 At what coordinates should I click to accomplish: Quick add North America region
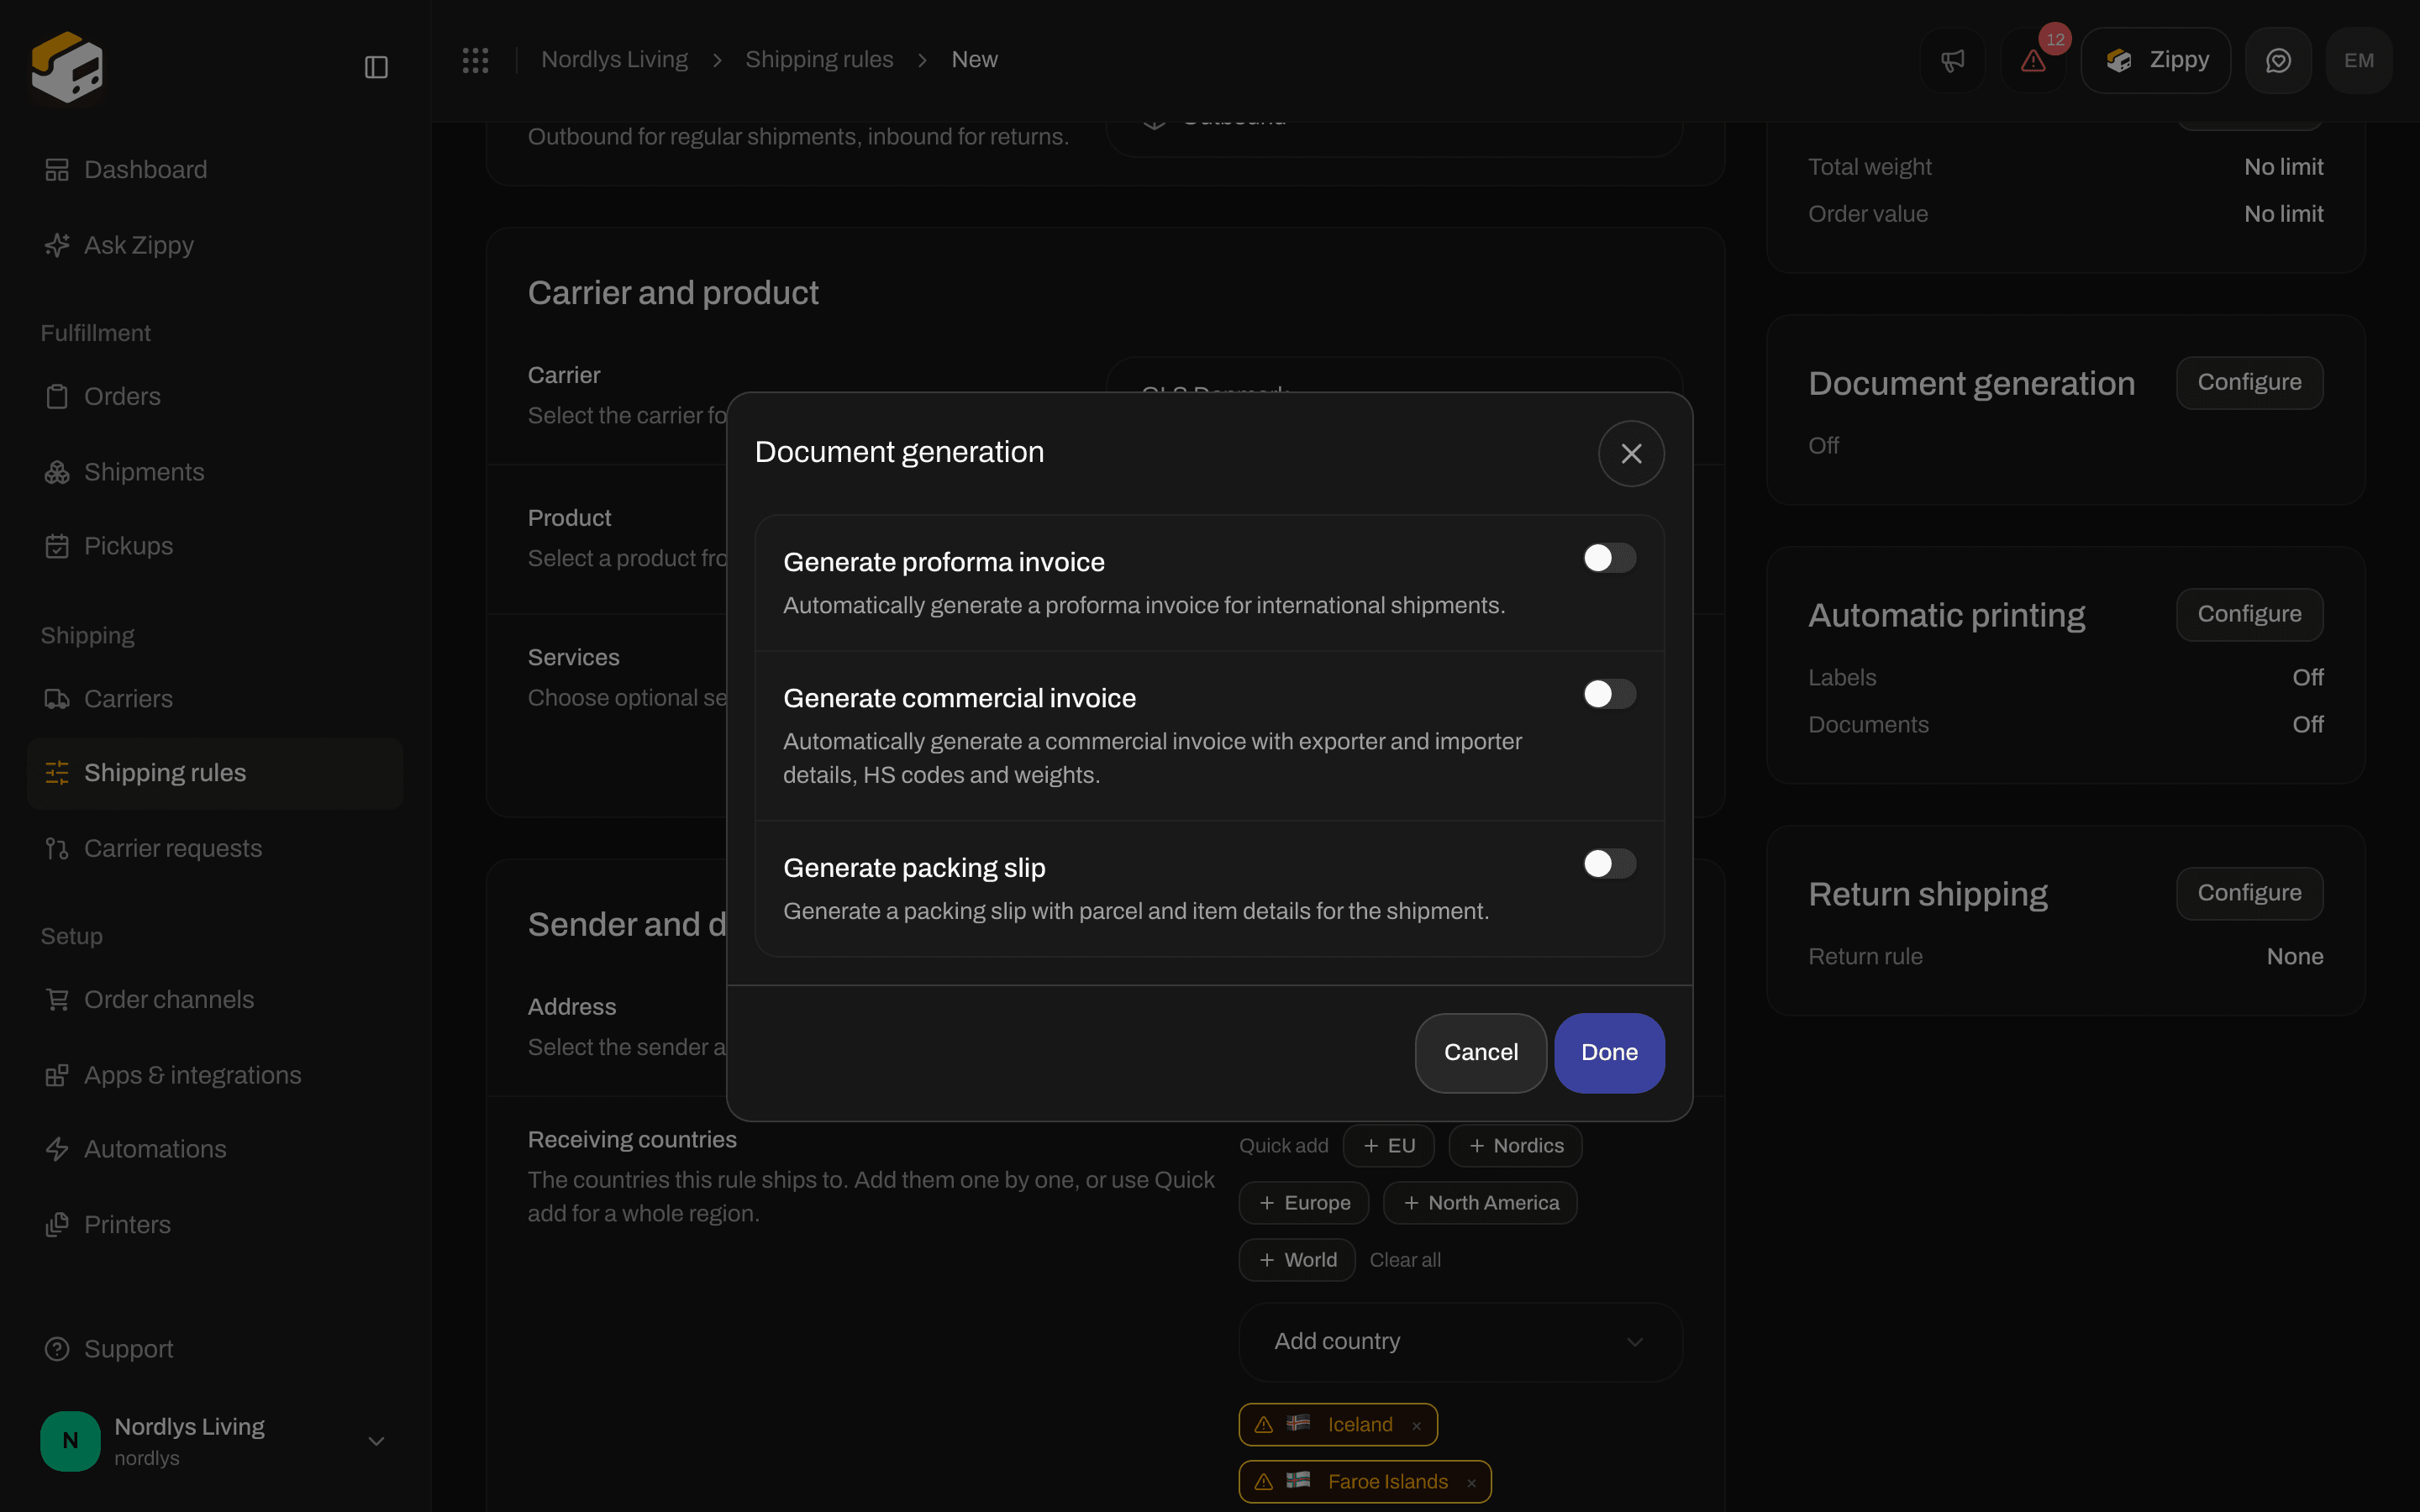click(x=1480, y=1203)
